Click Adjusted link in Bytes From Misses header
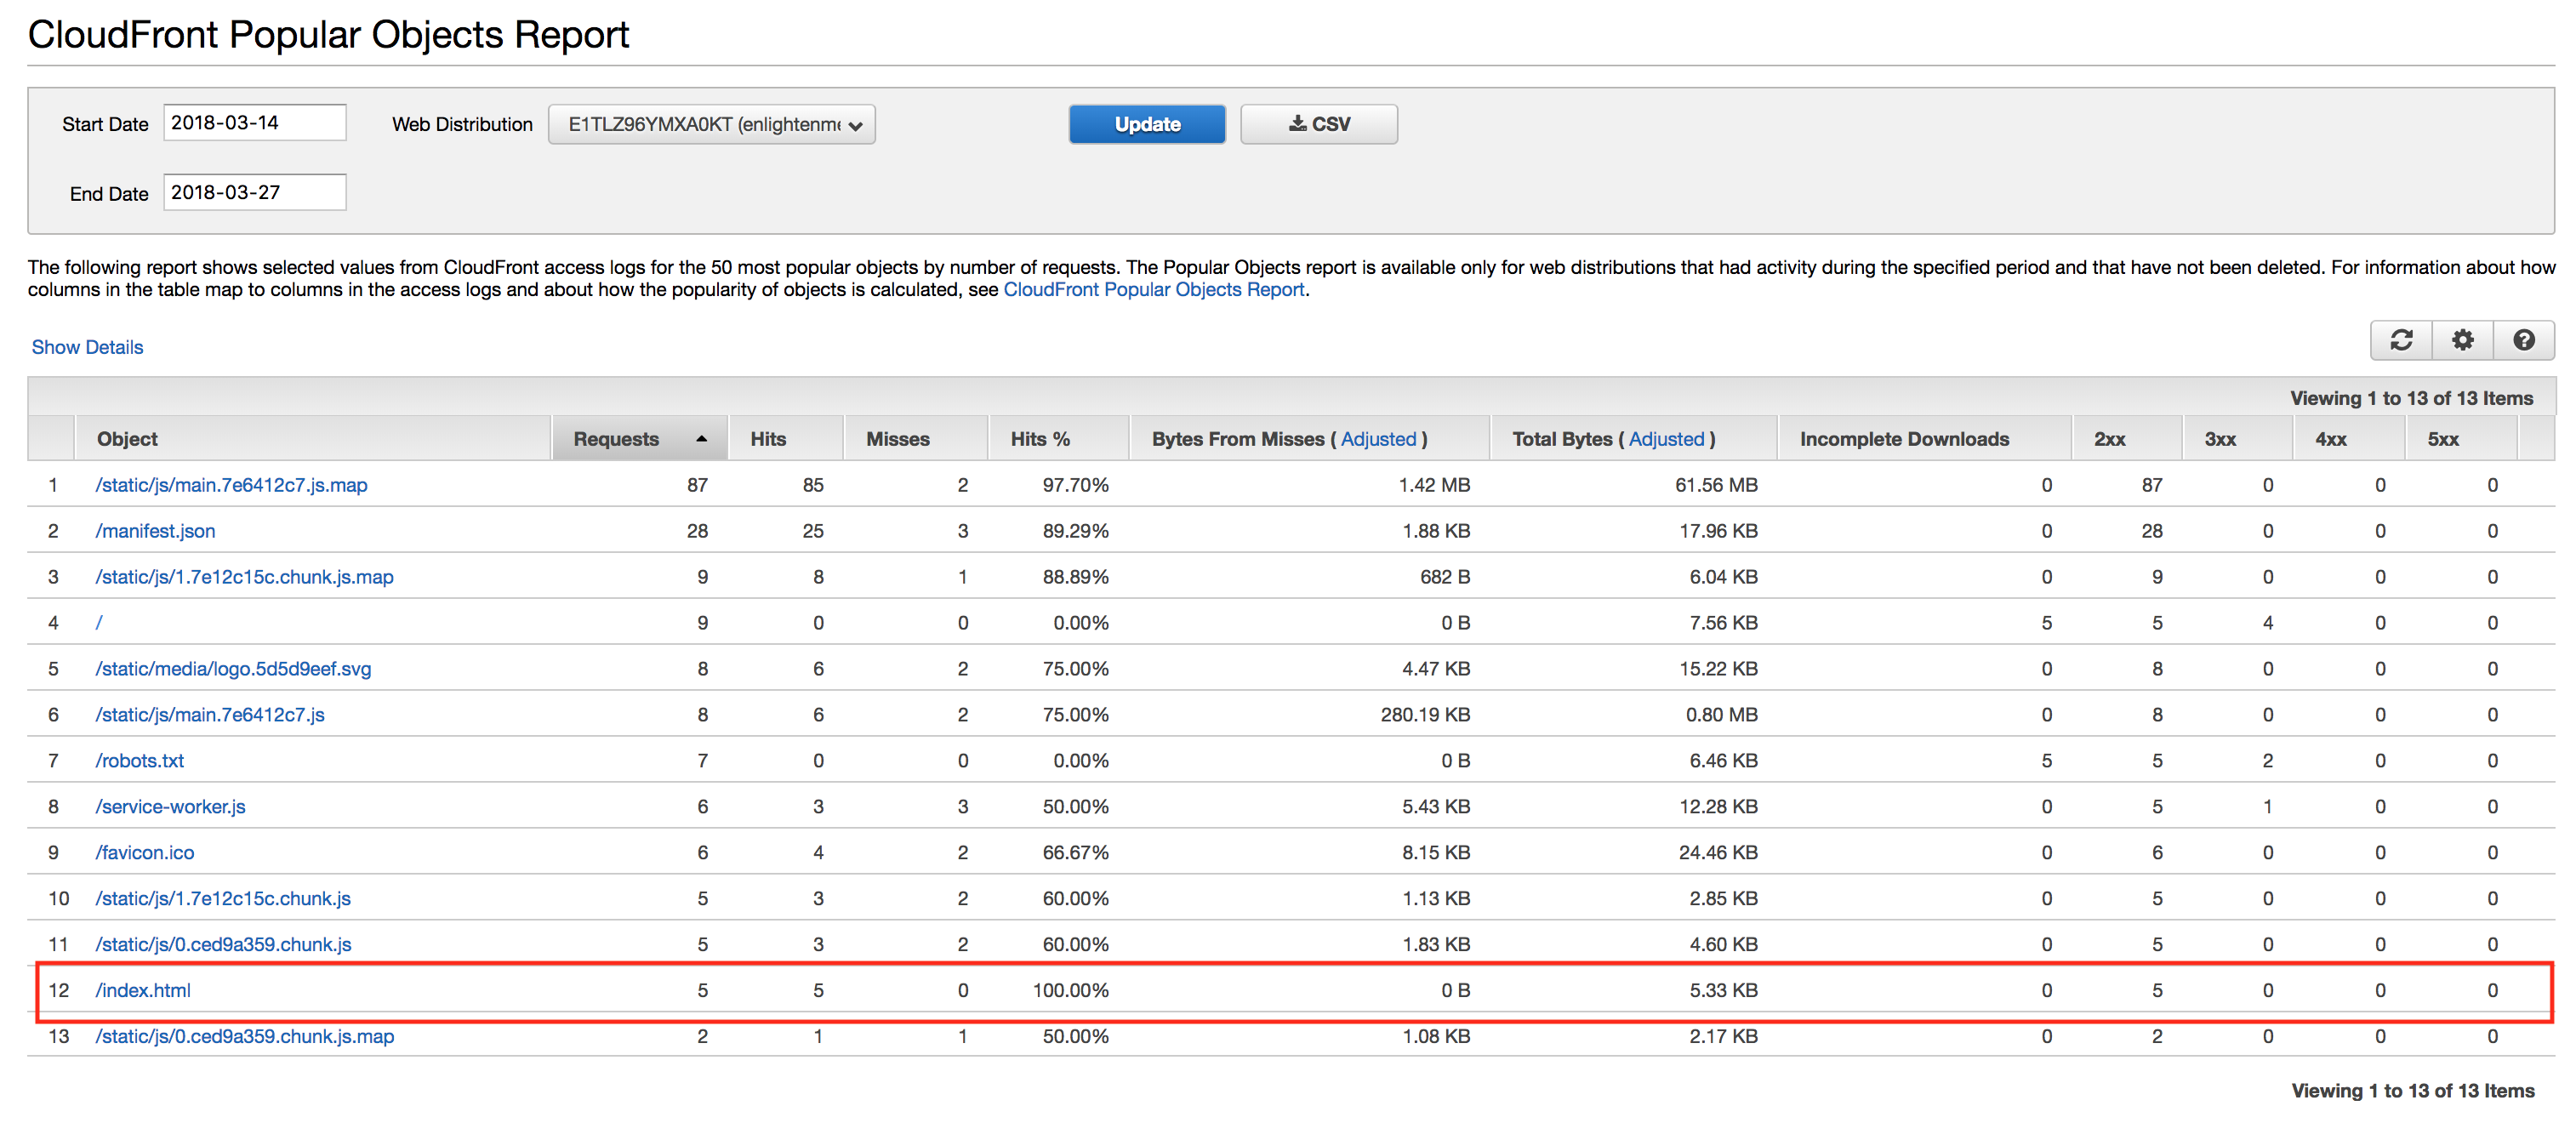This screenshot has height=1123, width=2576. [x=1378, y=439]
